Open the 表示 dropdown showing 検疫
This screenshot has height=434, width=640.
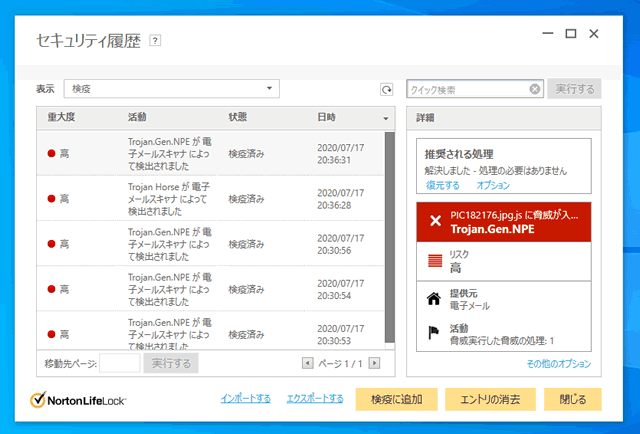click(x=171, y=89)
